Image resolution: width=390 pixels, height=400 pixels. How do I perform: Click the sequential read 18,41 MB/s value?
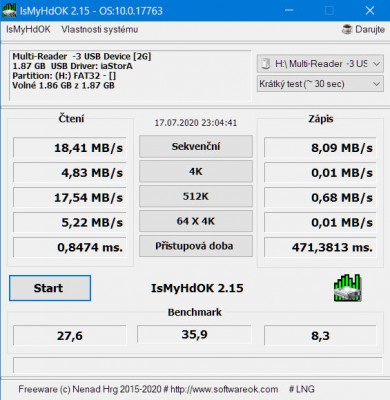click(70, 147)
